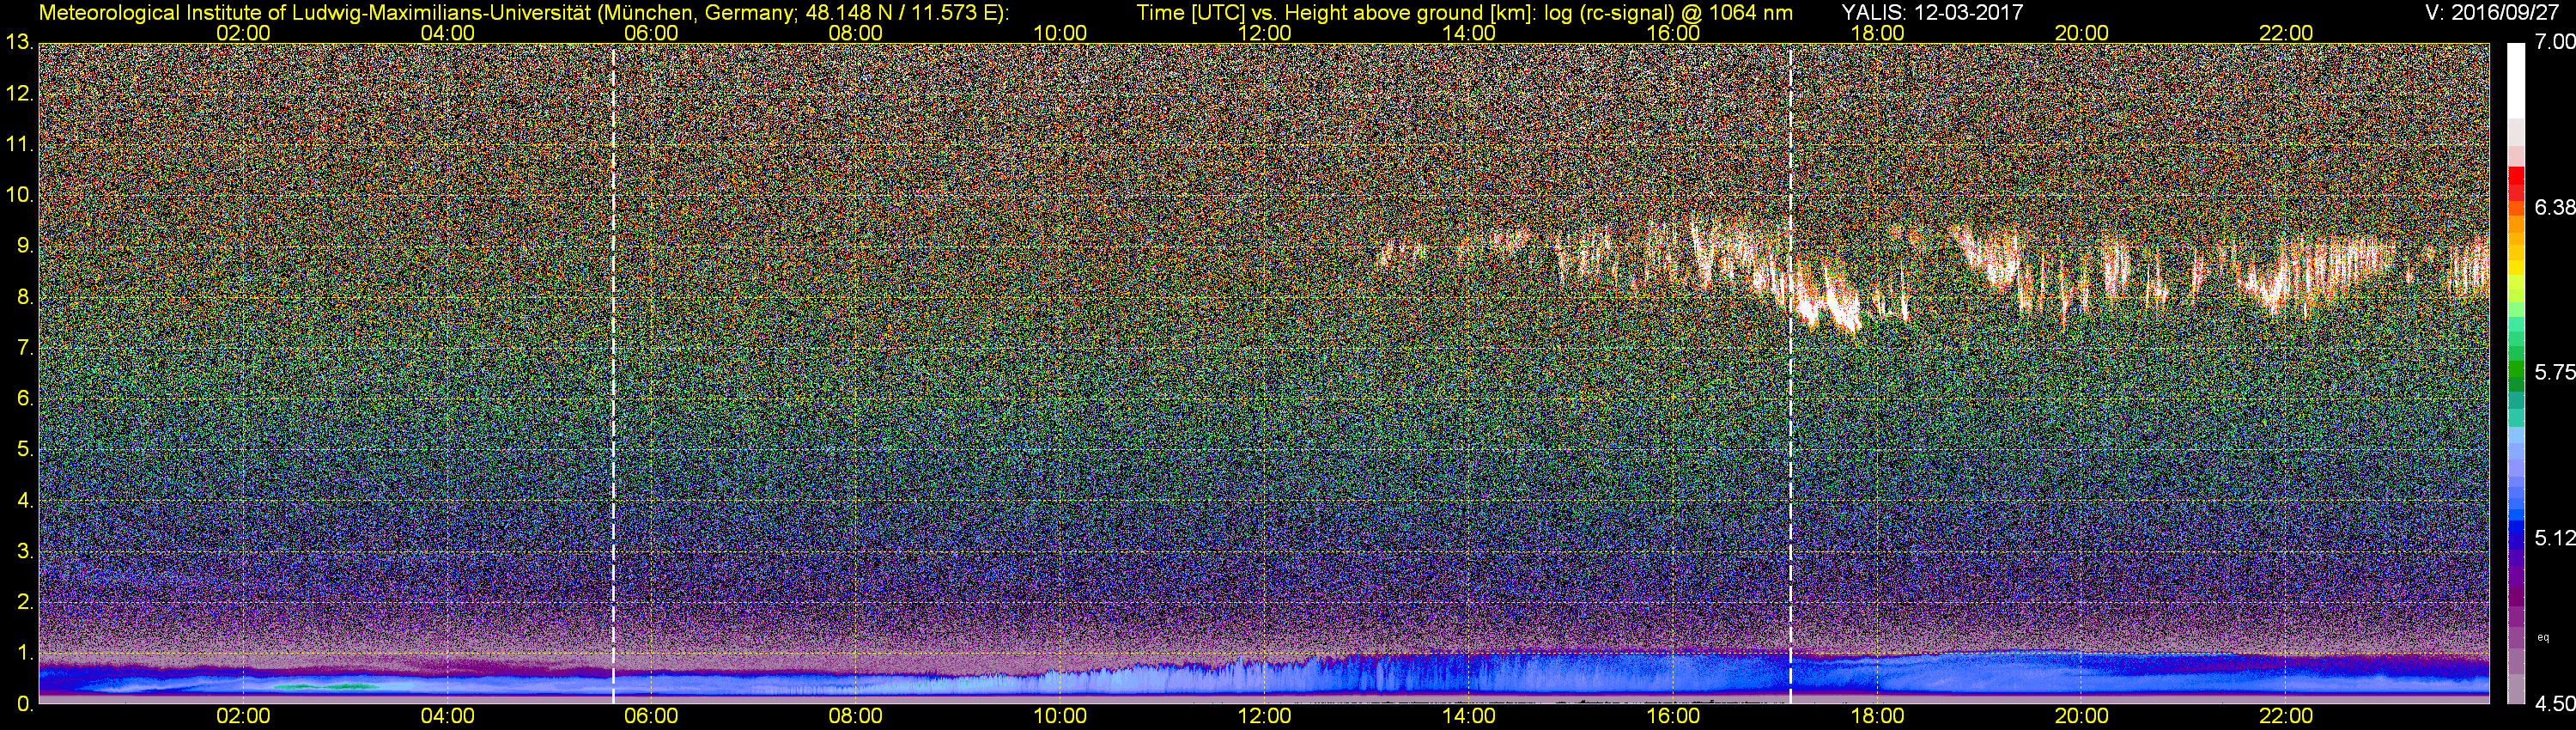Pick the red segment of the color bar
Screen dimensions: 2576x730
pyautogui.click(x=2516, y=183)
